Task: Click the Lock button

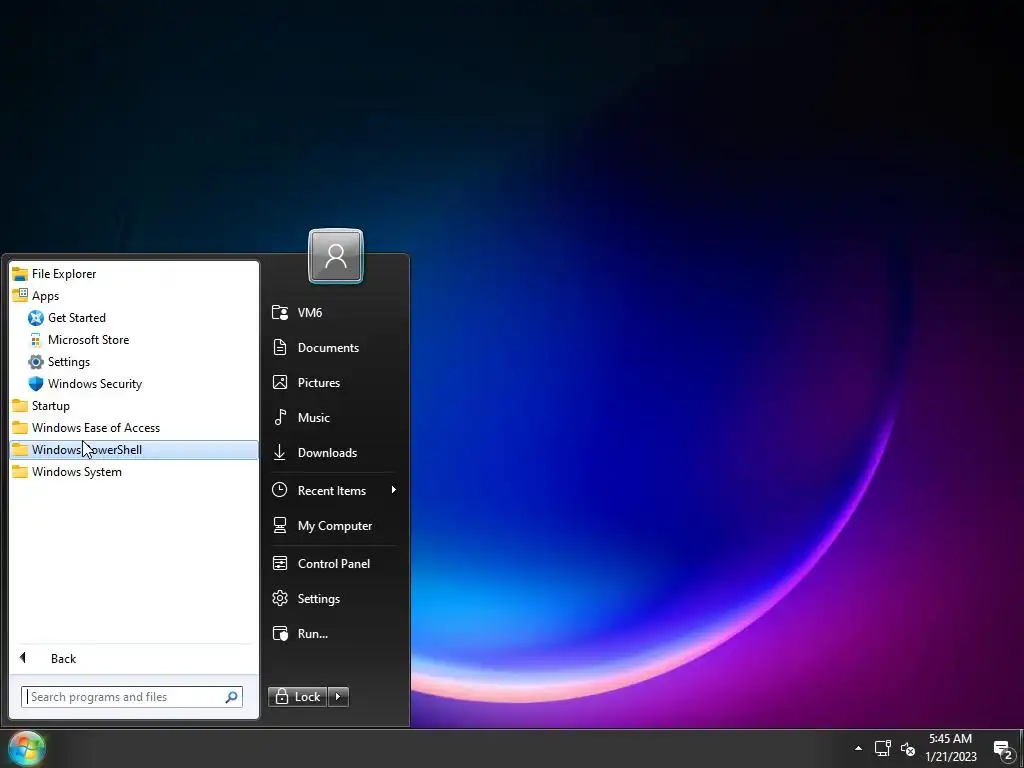Action: coord(298,697)
